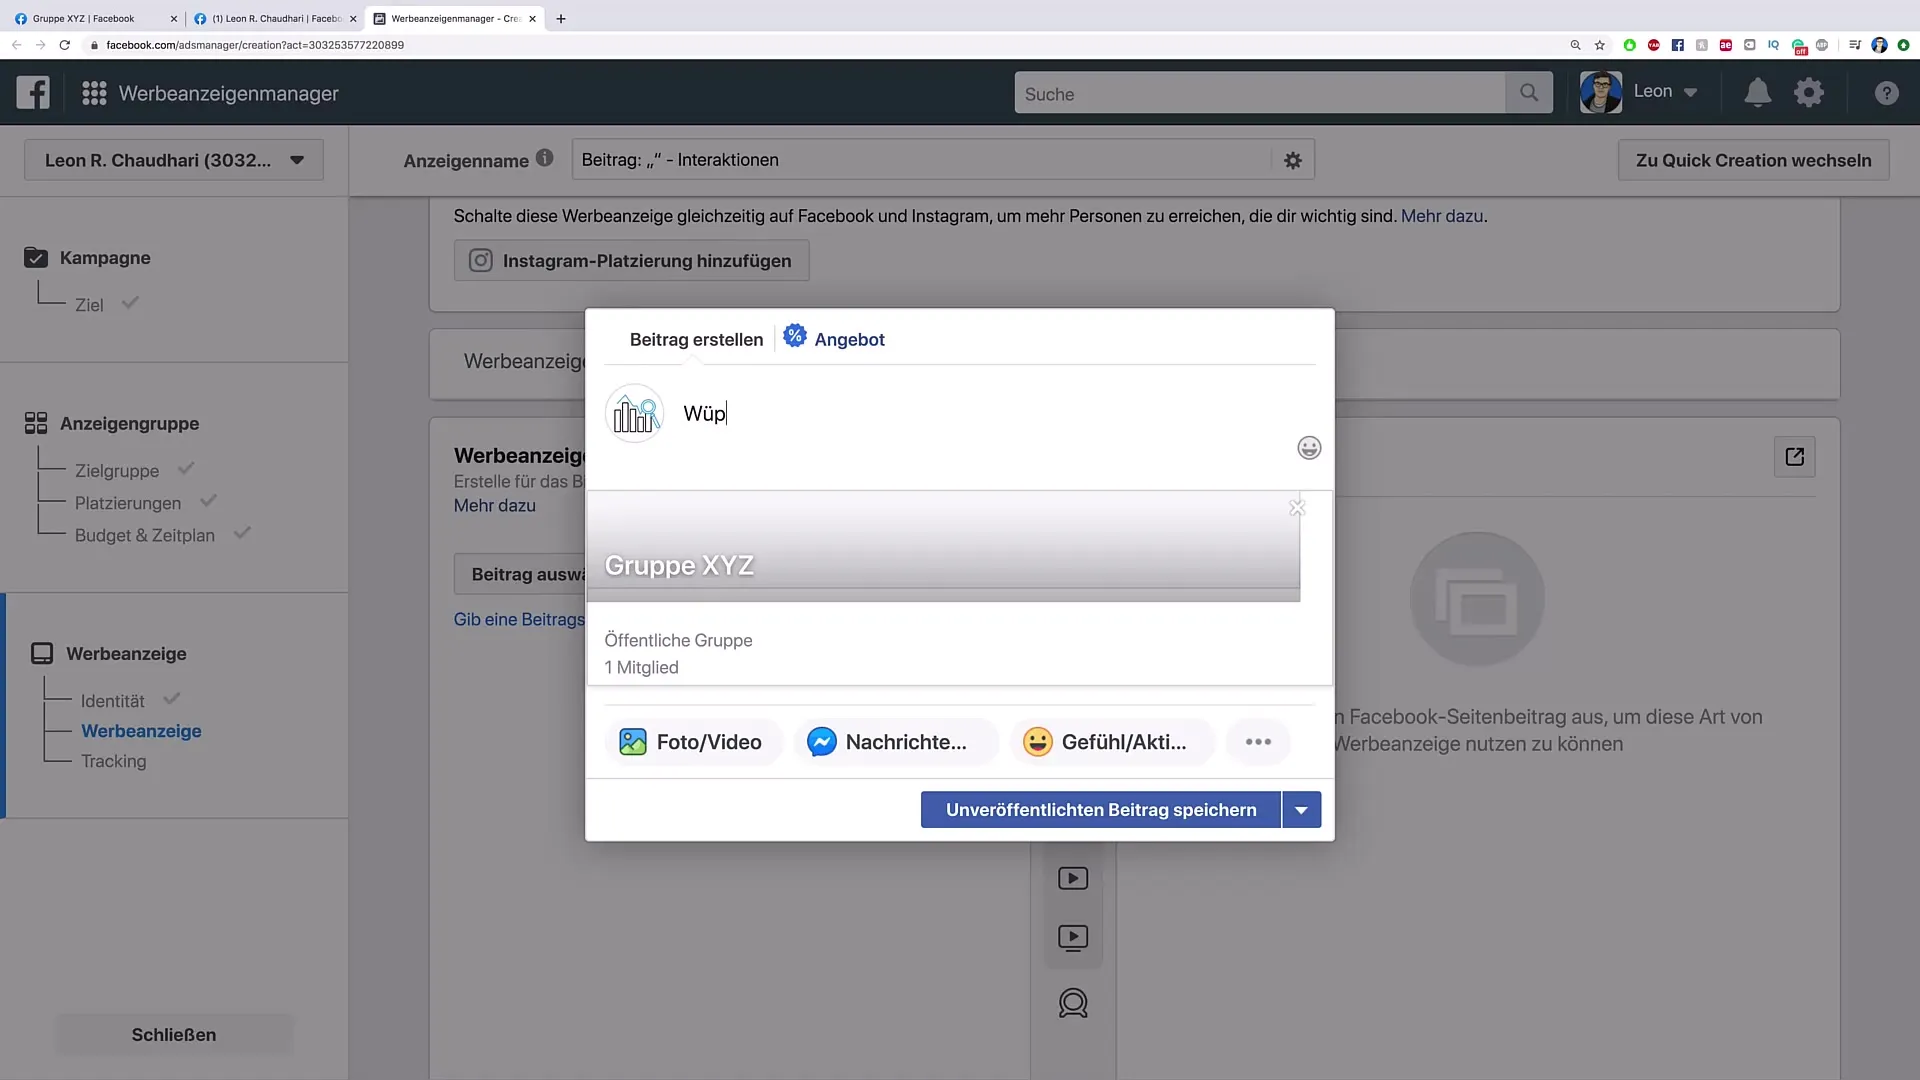
Task: Click the Anzeigenname text field
Action: (922, 160)
